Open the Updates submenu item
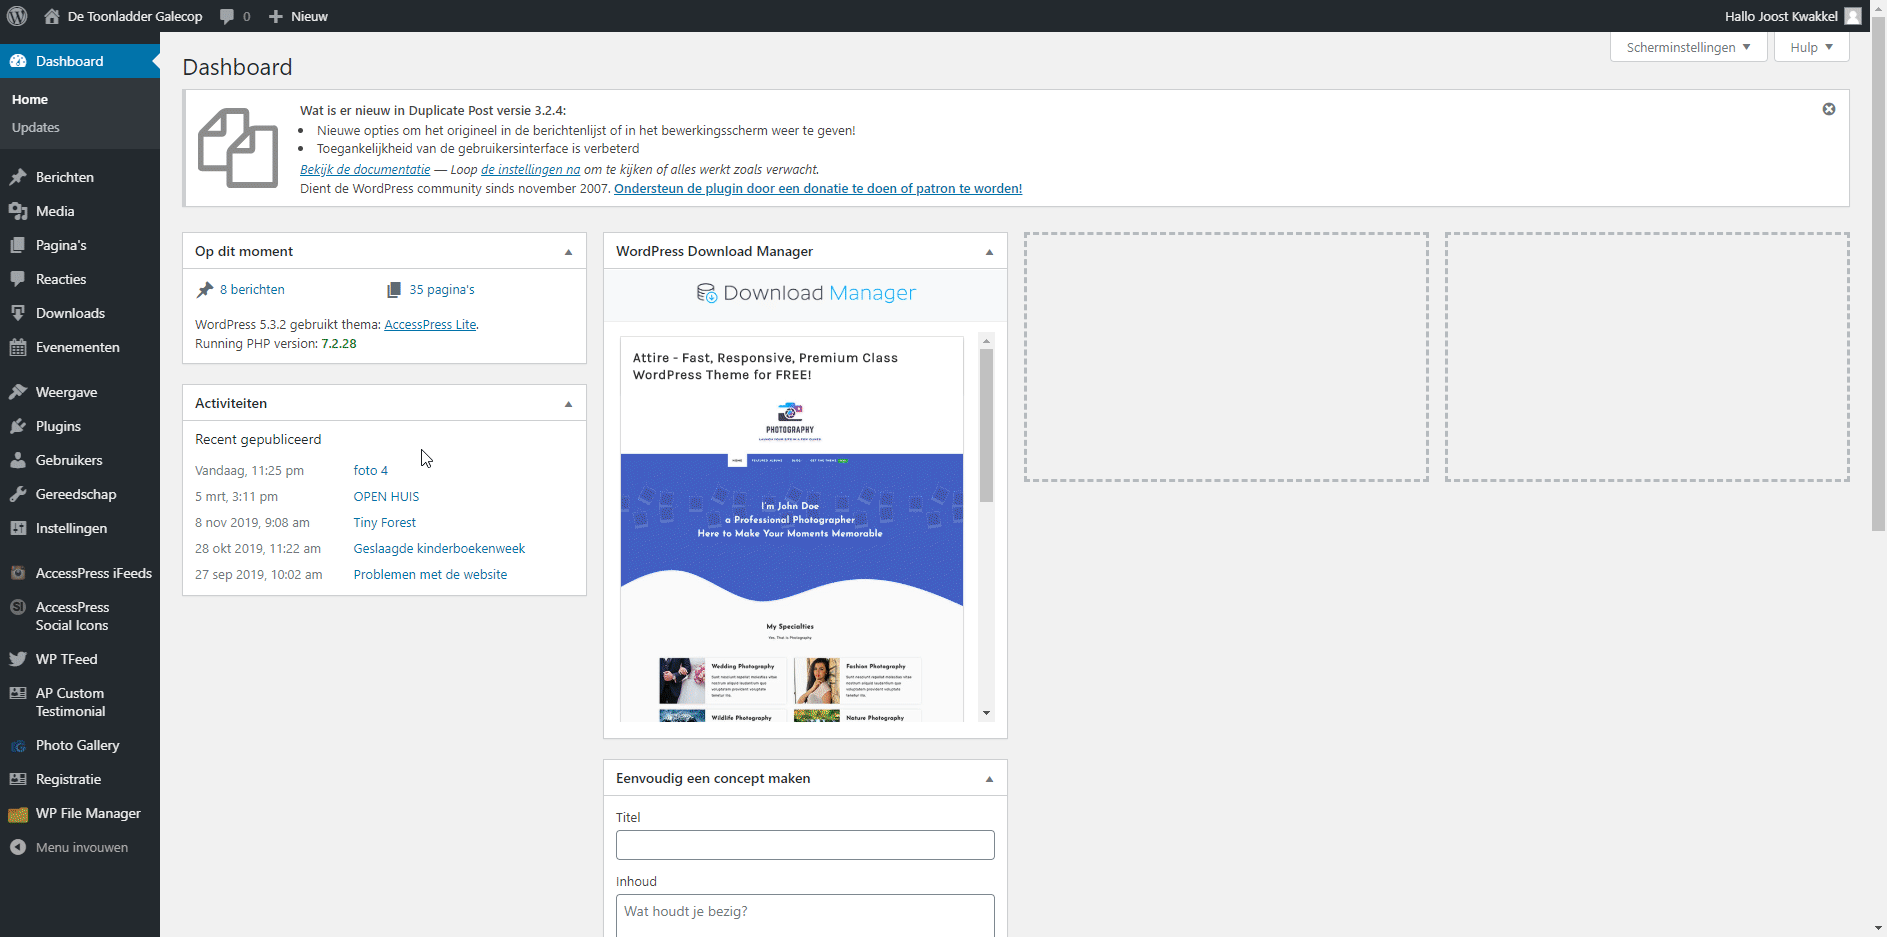This screenshot has height=937, width=1887. coord(36,127)
